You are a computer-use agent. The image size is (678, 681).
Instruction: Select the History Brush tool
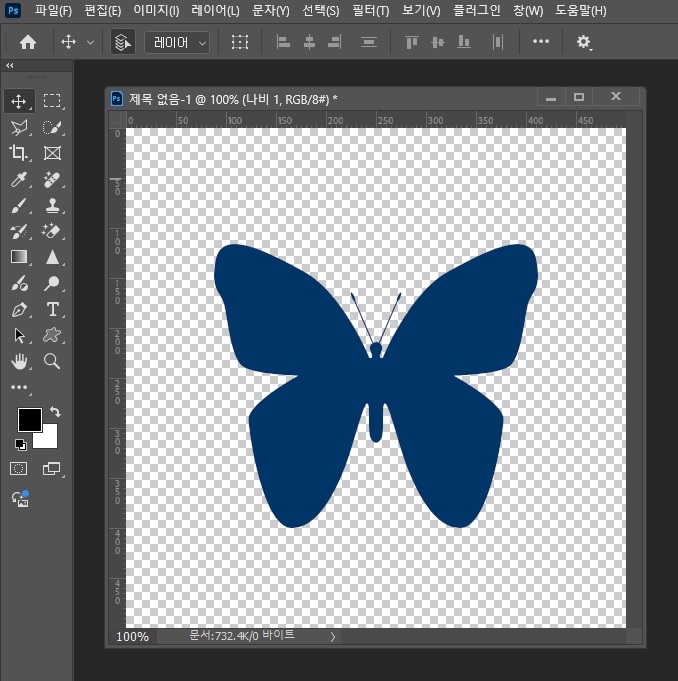pos(19,231)
